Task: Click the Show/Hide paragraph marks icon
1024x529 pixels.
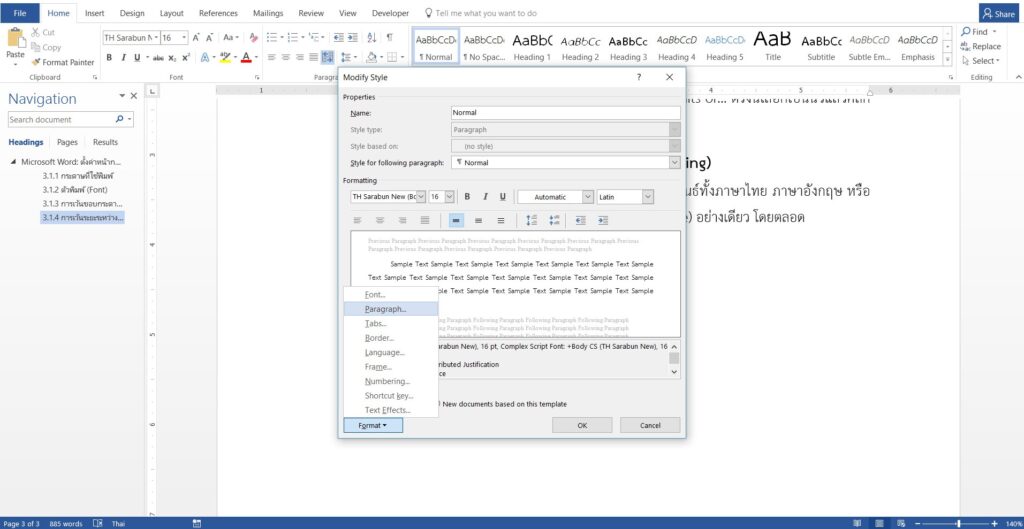Action: (x=389, y=37)
